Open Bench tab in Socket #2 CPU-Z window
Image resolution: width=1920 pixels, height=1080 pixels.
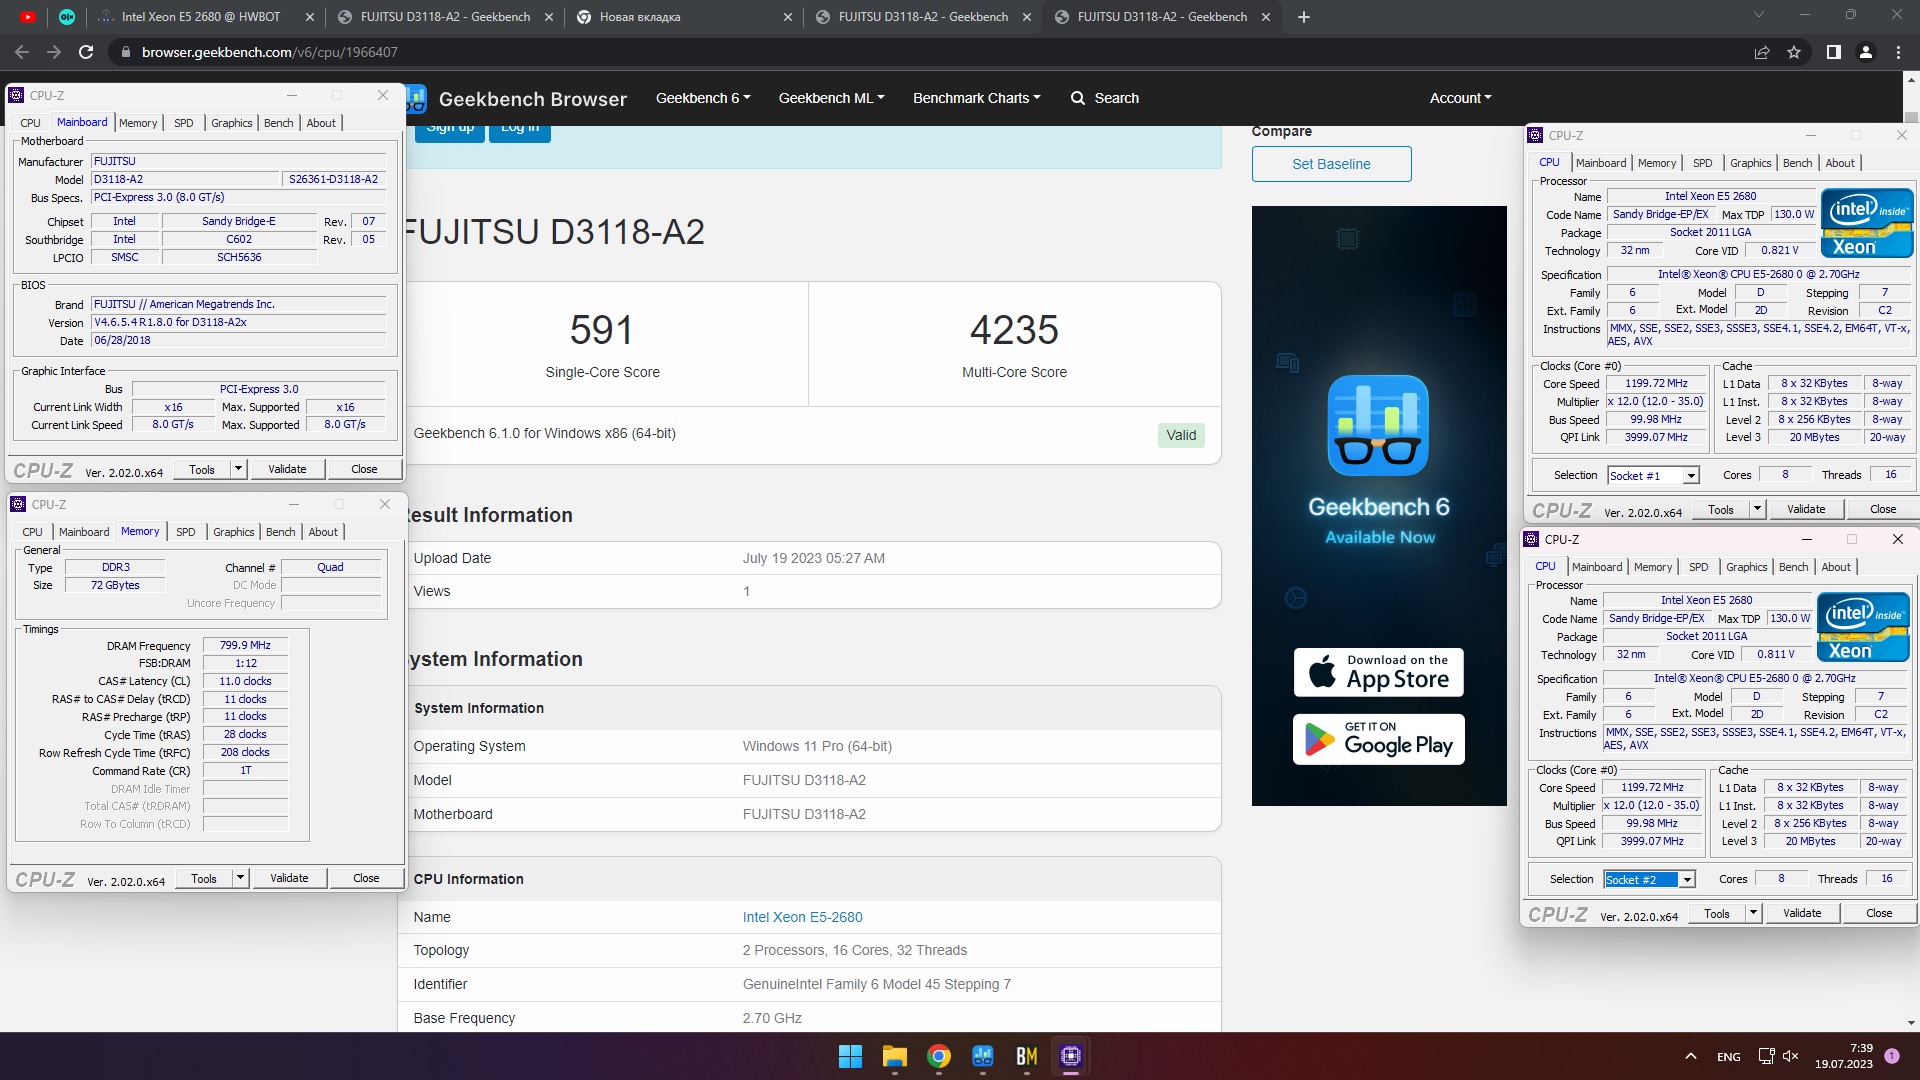(1793, 567)
